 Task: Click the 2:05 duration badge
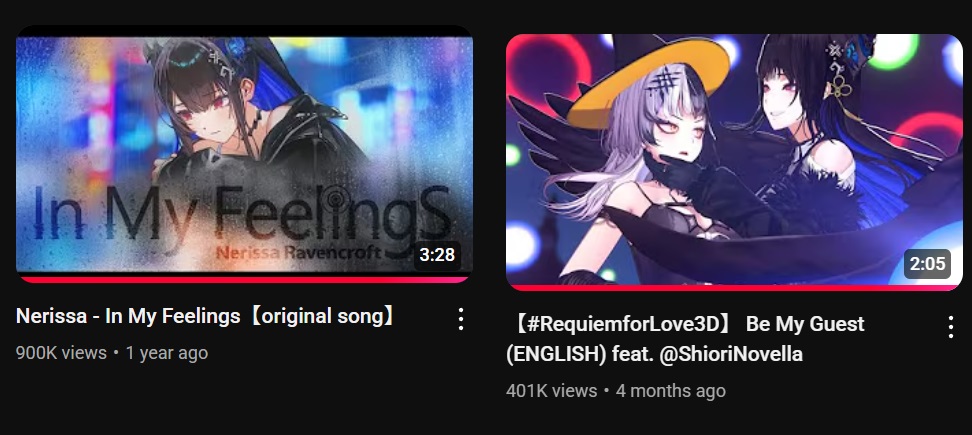(x=927, y=264)
